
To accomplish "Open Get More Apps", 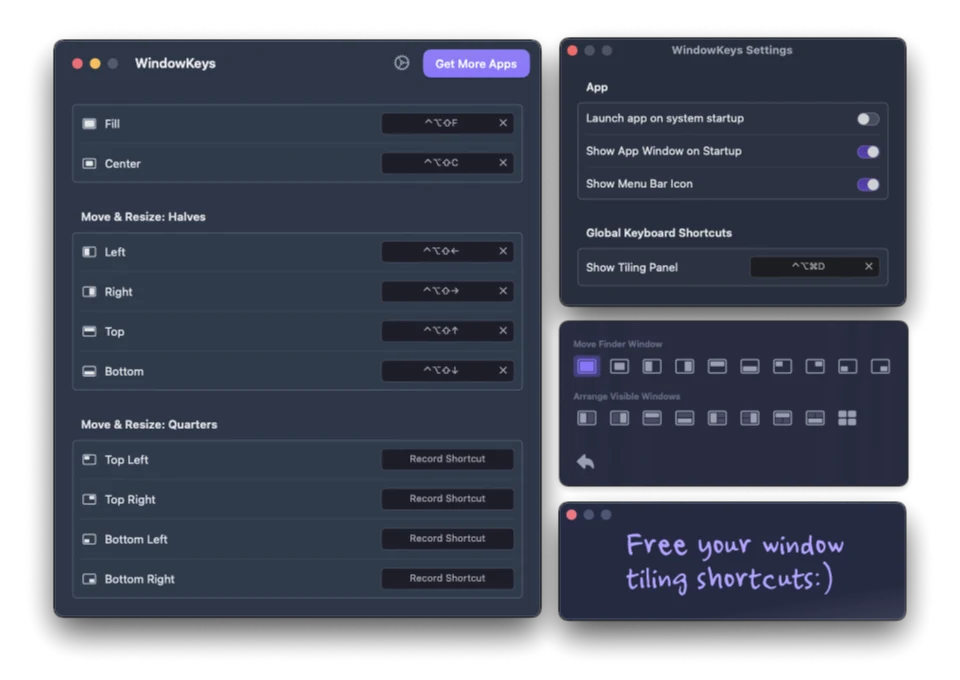I will tap(476, 64).
